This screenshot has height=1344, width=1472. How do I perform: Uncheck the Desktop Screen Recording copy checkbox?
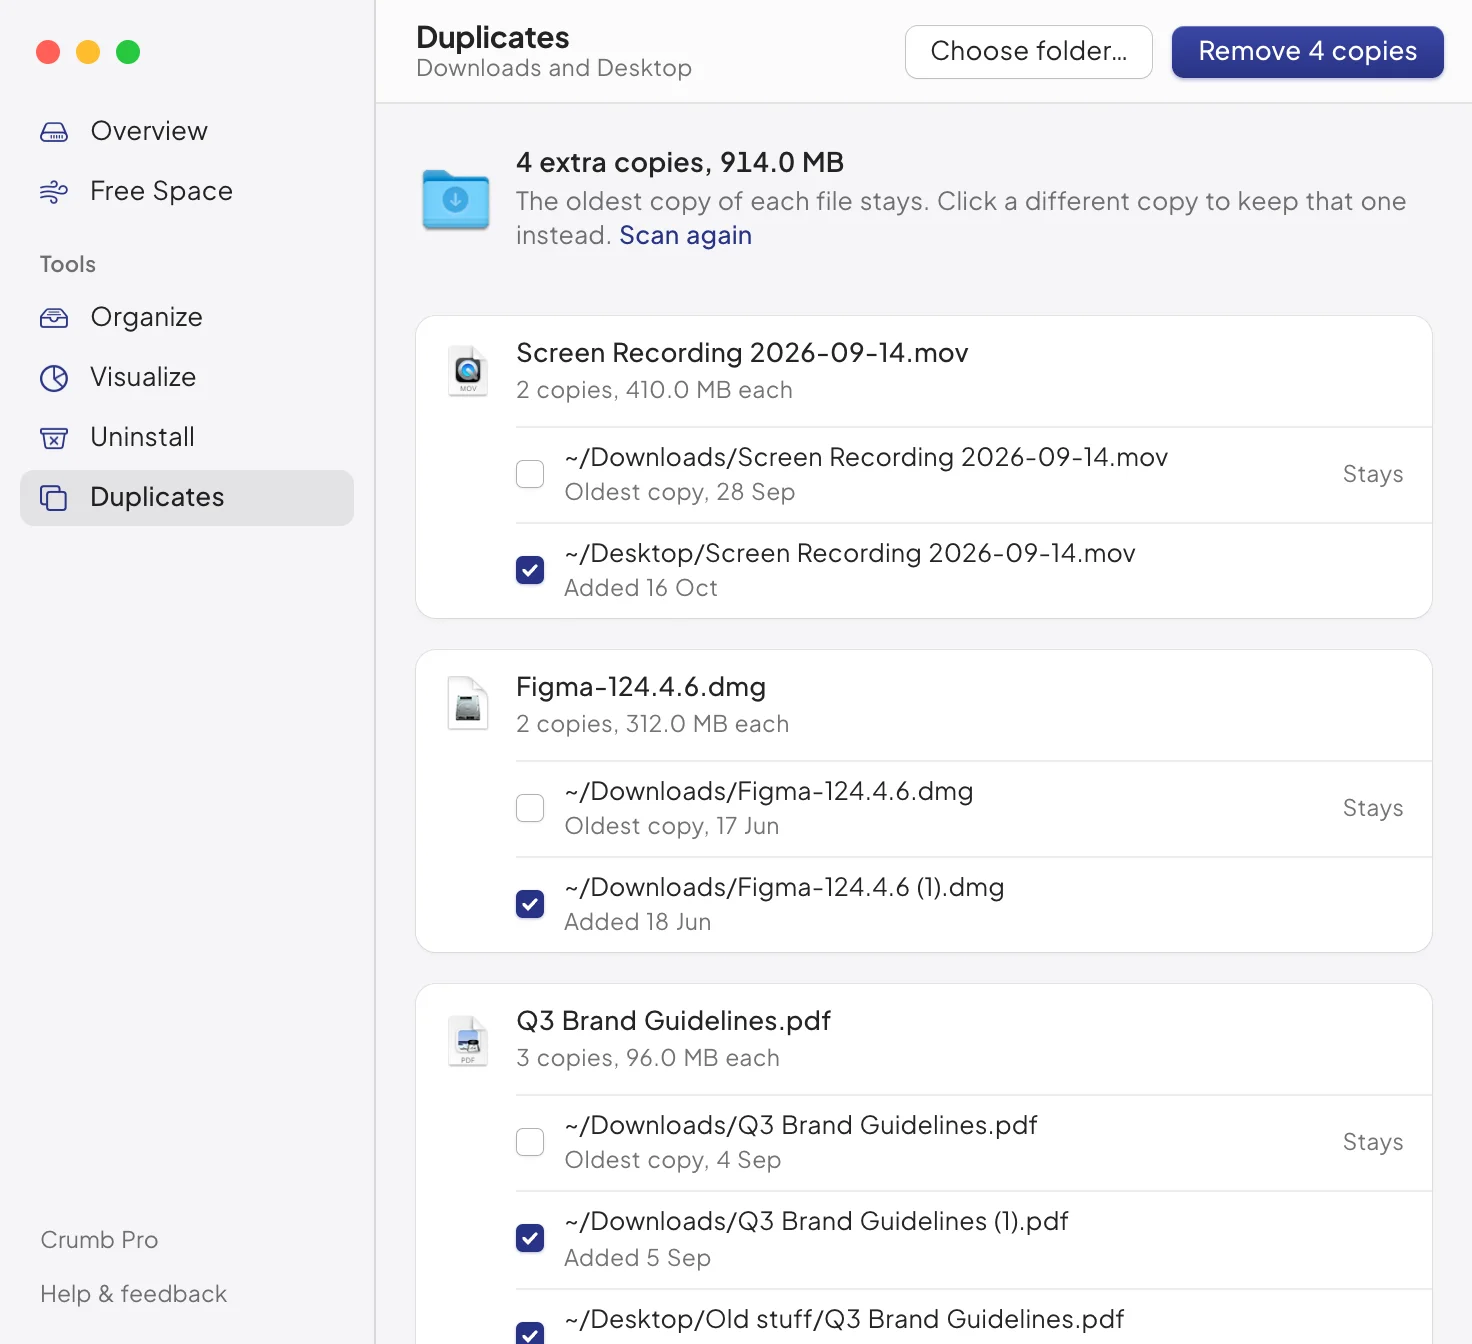[530, 570]
